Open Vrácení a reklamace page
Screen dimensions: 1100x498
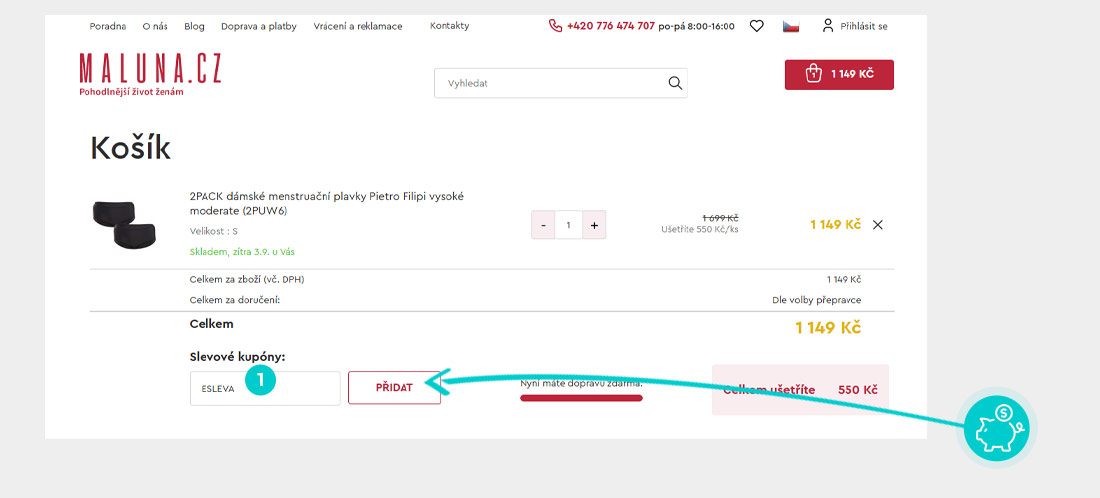358,26
